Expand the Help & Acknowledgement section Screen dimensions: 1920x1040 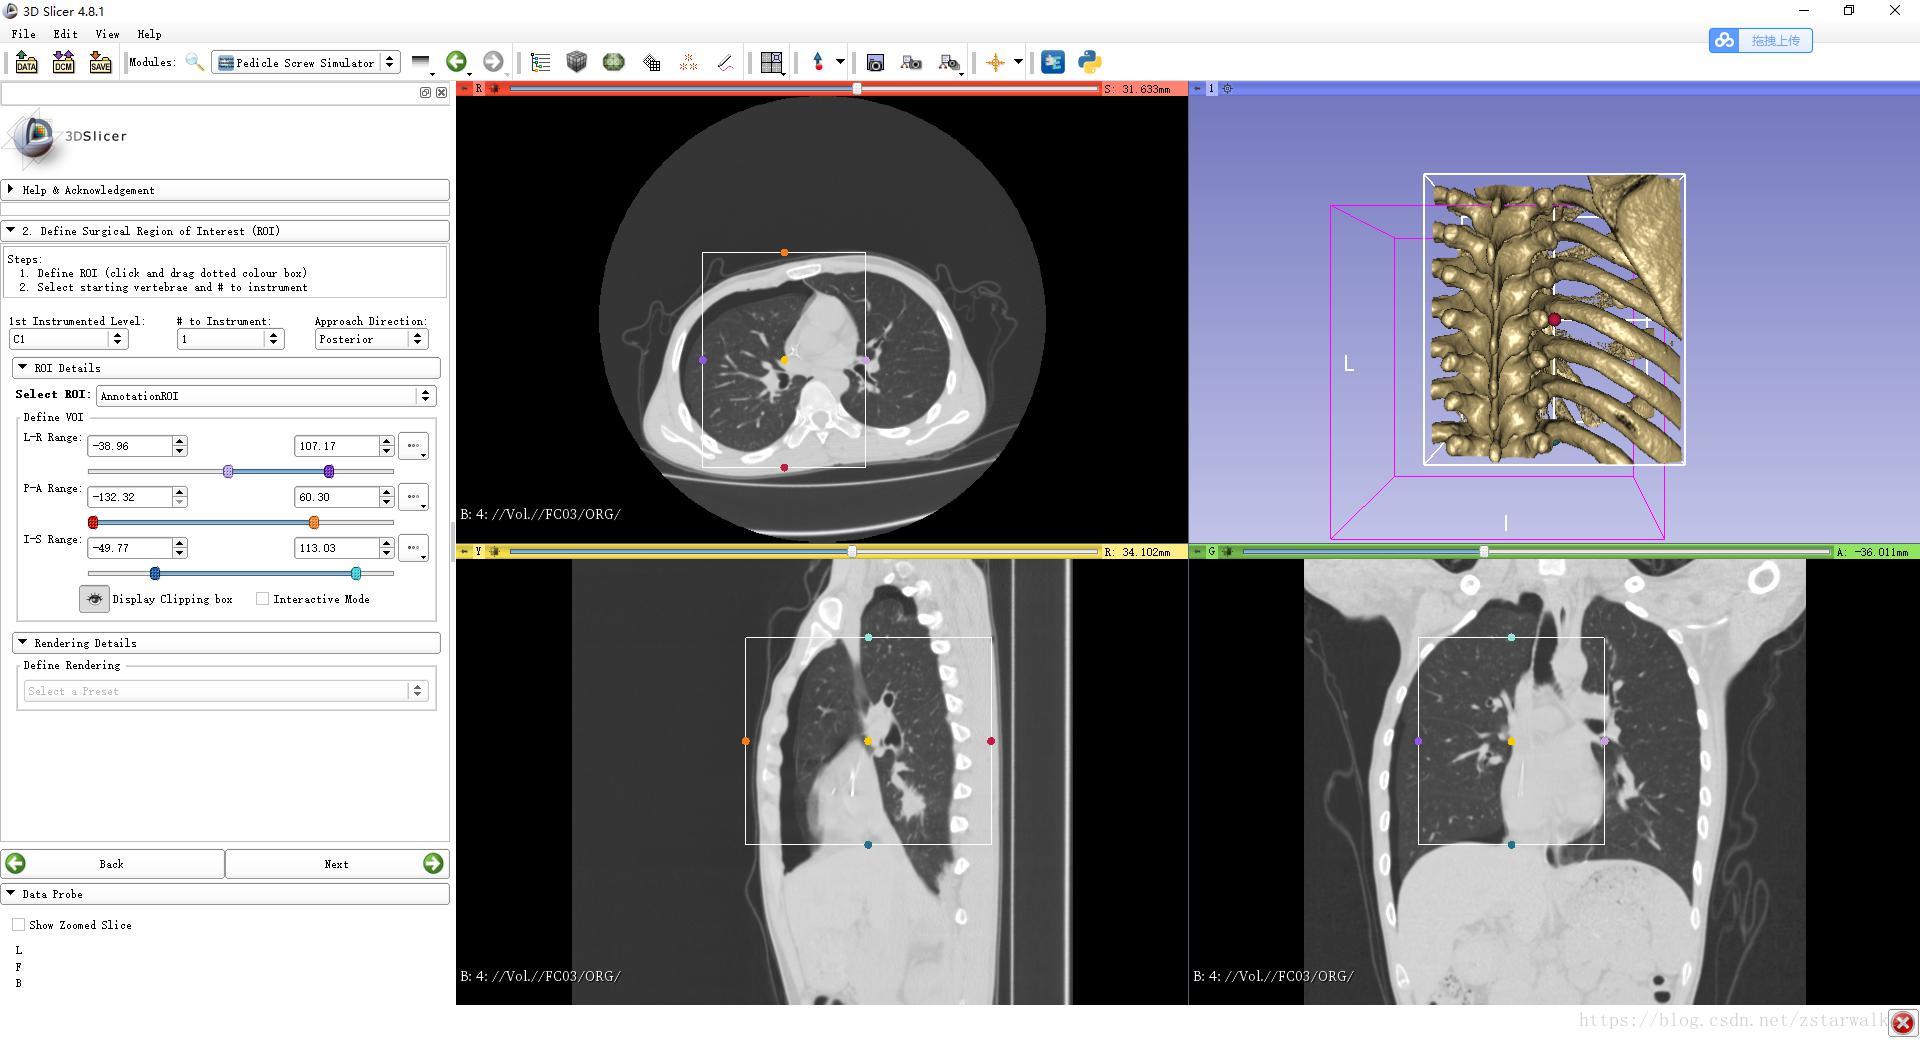(x=225, y=190)
